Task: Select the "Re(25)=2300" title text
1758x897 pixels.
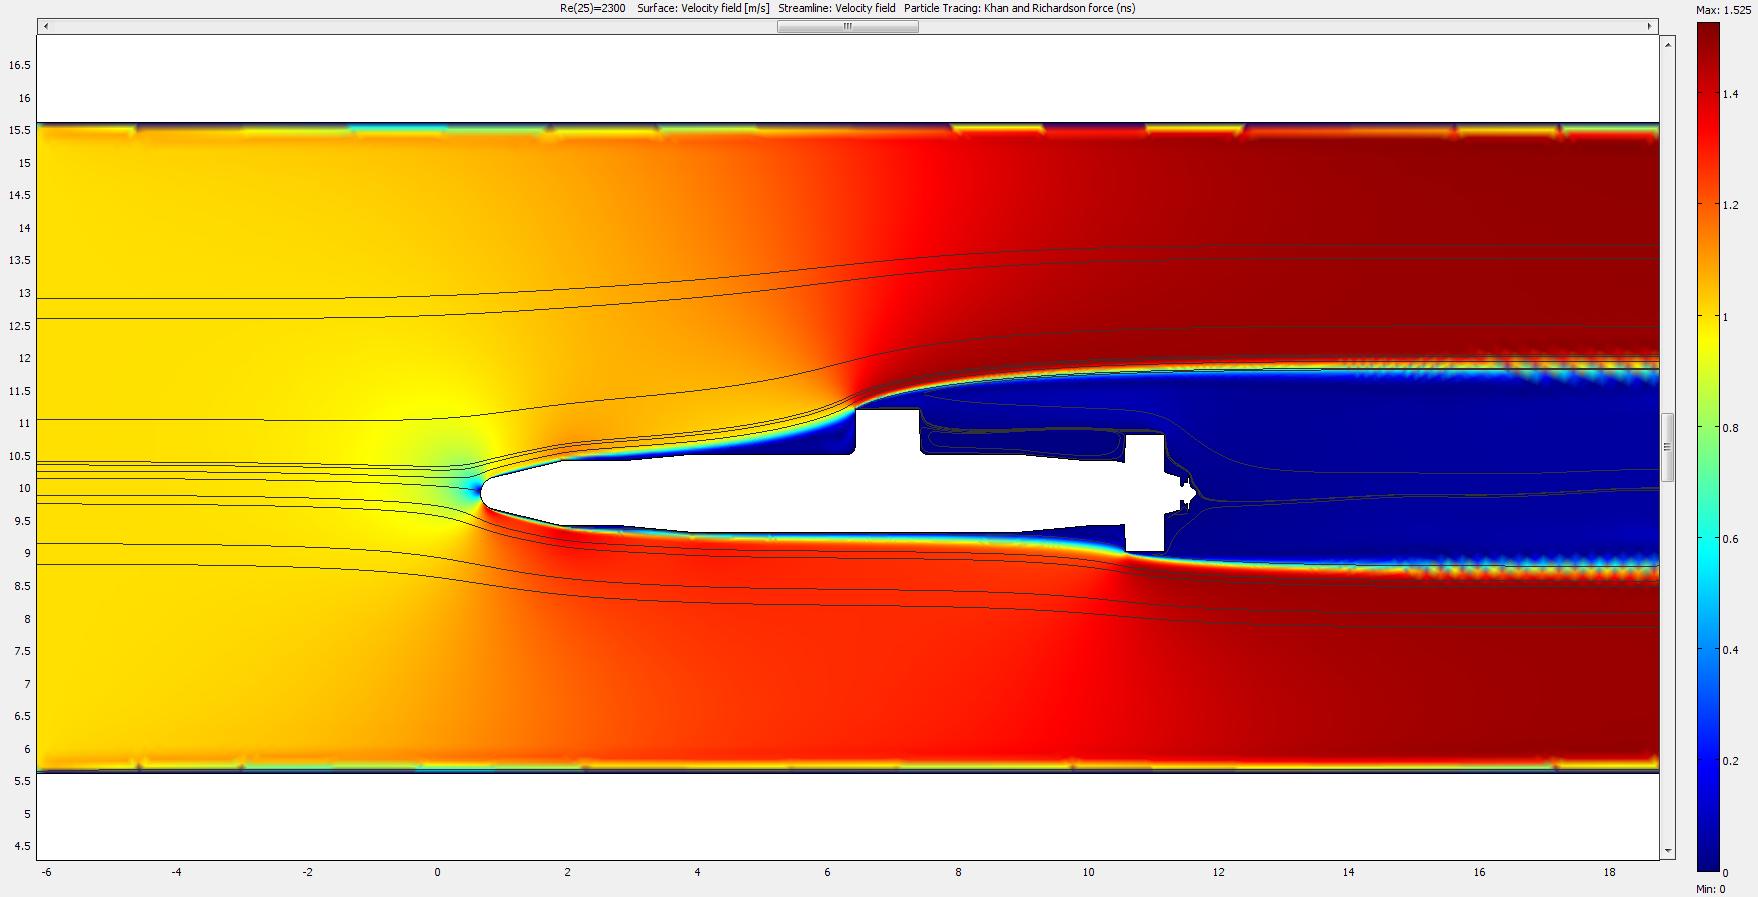Action: coord(592,8)
